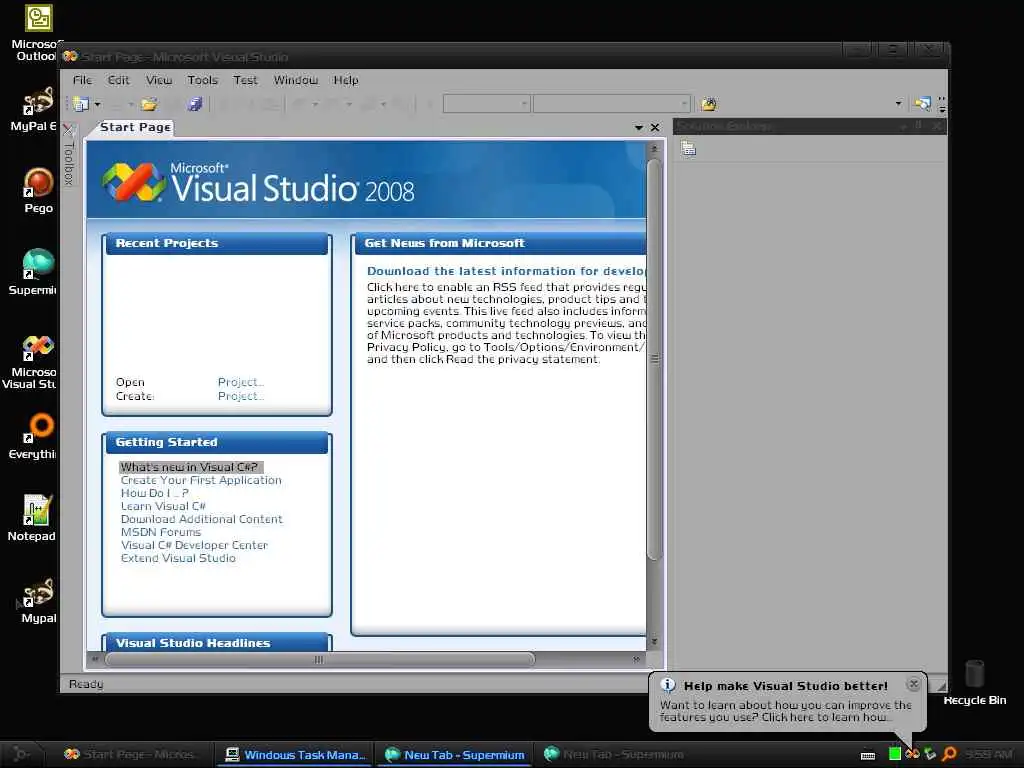This screenshot has width=1024, height=768.
Task: Select the Pego desktop icon
Action: pyautogui.click(x=38, y=190)
